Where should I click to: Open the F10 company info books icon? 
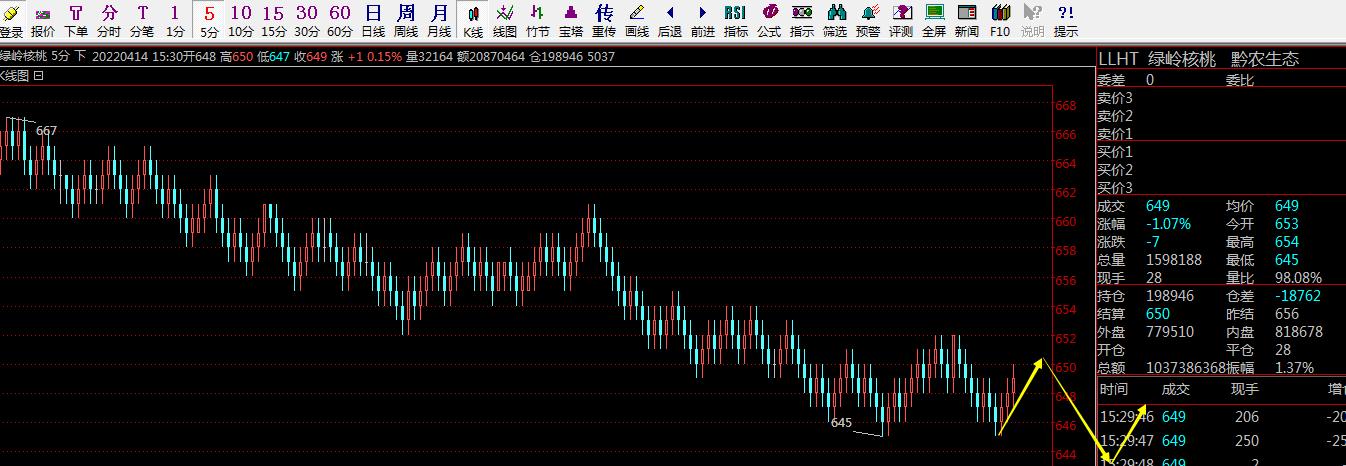[1000, 20]
